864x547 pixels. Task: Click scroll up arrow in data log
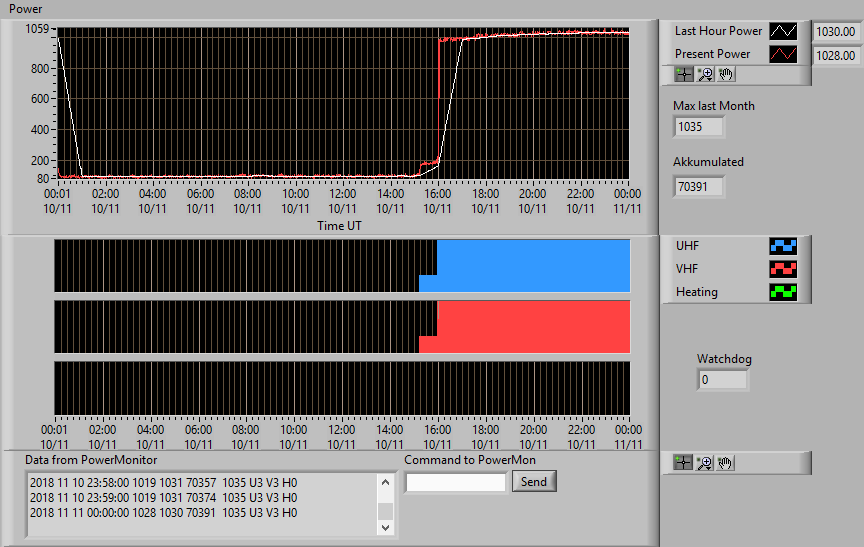(x=385, y=483)
